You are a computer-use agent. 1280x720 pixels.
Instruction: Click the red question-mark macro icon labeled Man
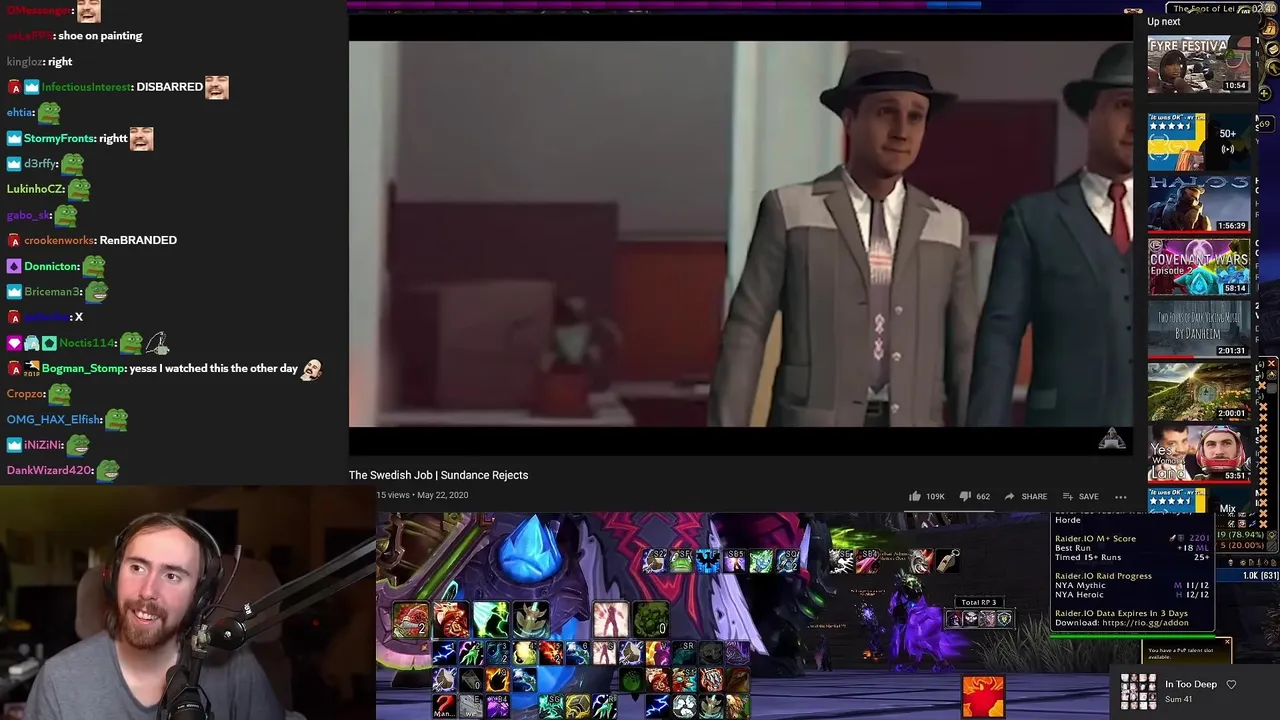tap(444, 706)
